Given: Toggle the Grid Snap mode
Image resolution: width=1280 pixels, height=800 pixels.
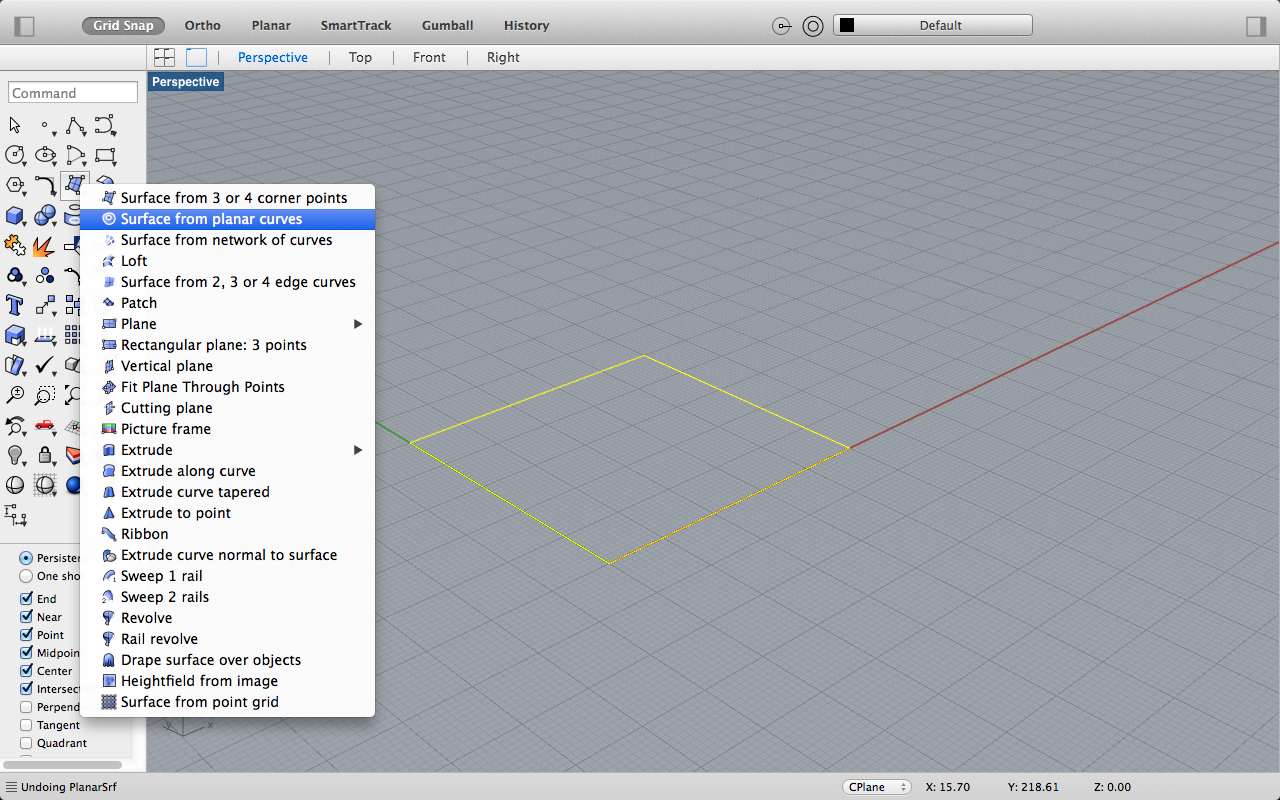Looking at the screenshot, I should click(124, 25).
